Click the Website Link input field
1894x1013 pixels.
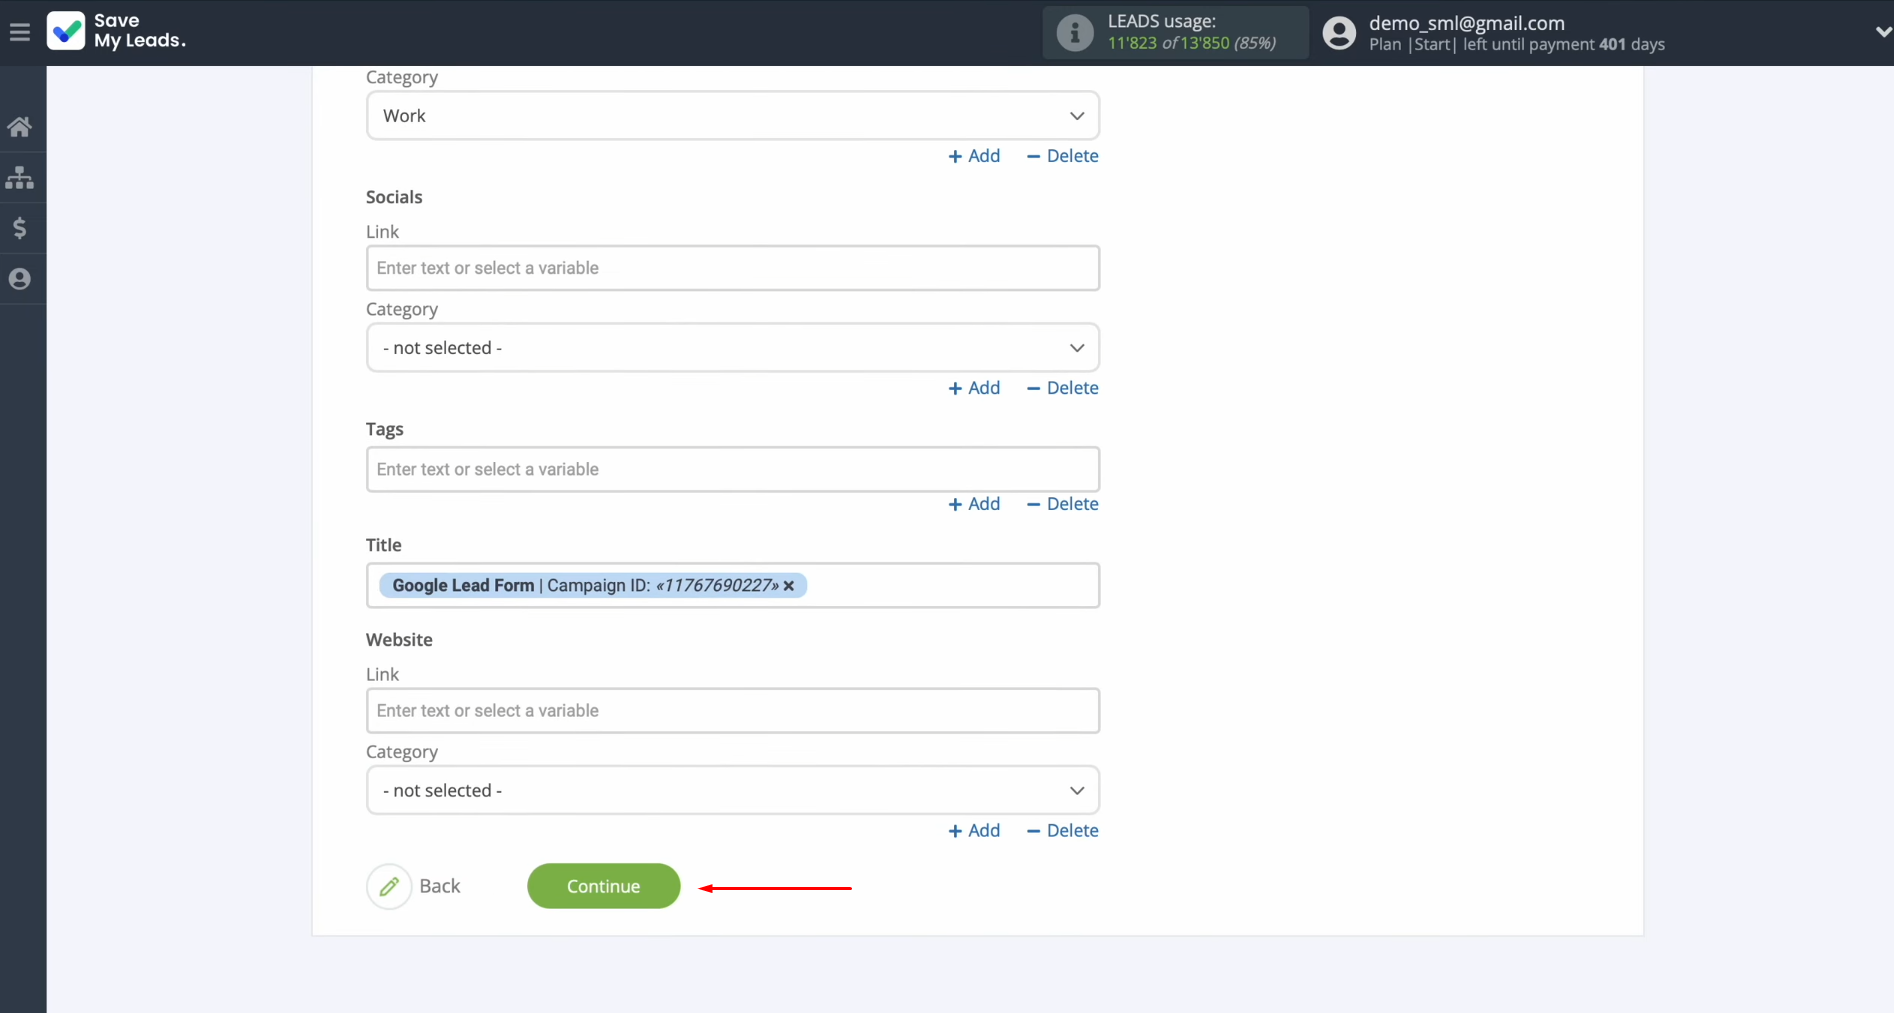pos(732,711)
